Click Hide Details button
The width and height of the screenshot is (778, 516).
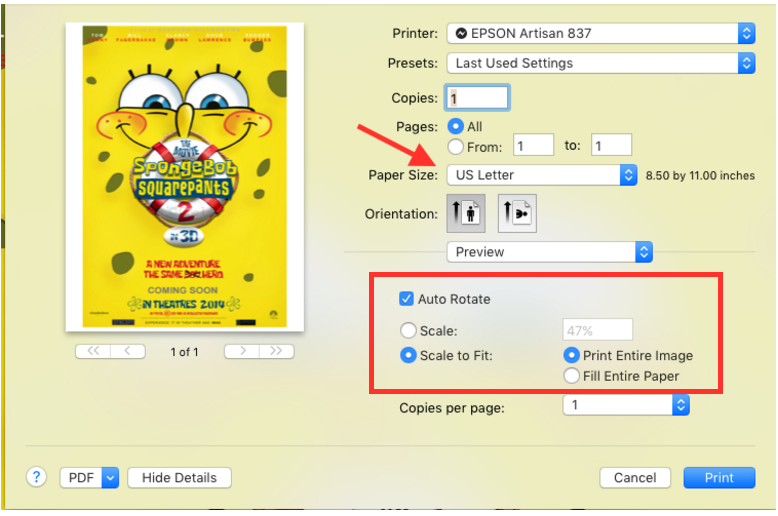(x=179, y=478)
